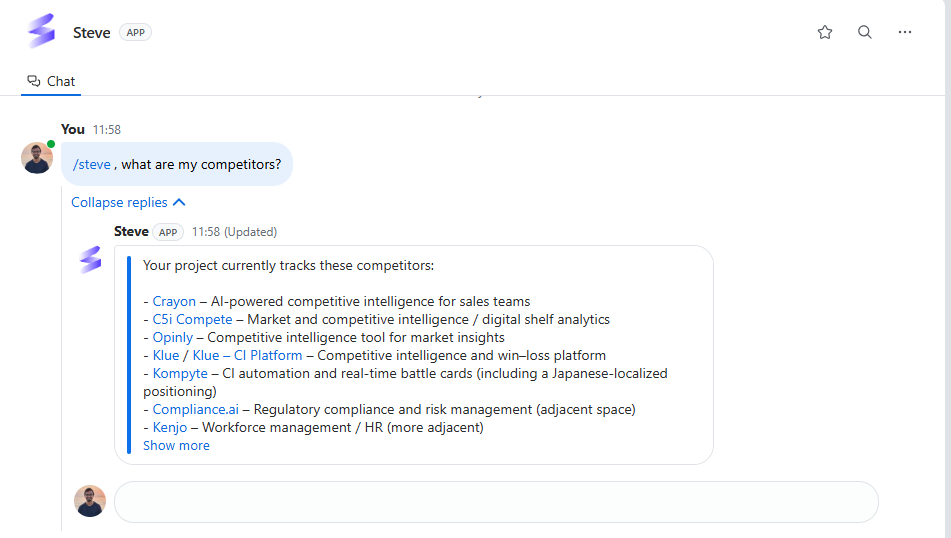Open the Kenjo link
This screenshot has height=538, width=951.
coord(170,428)
